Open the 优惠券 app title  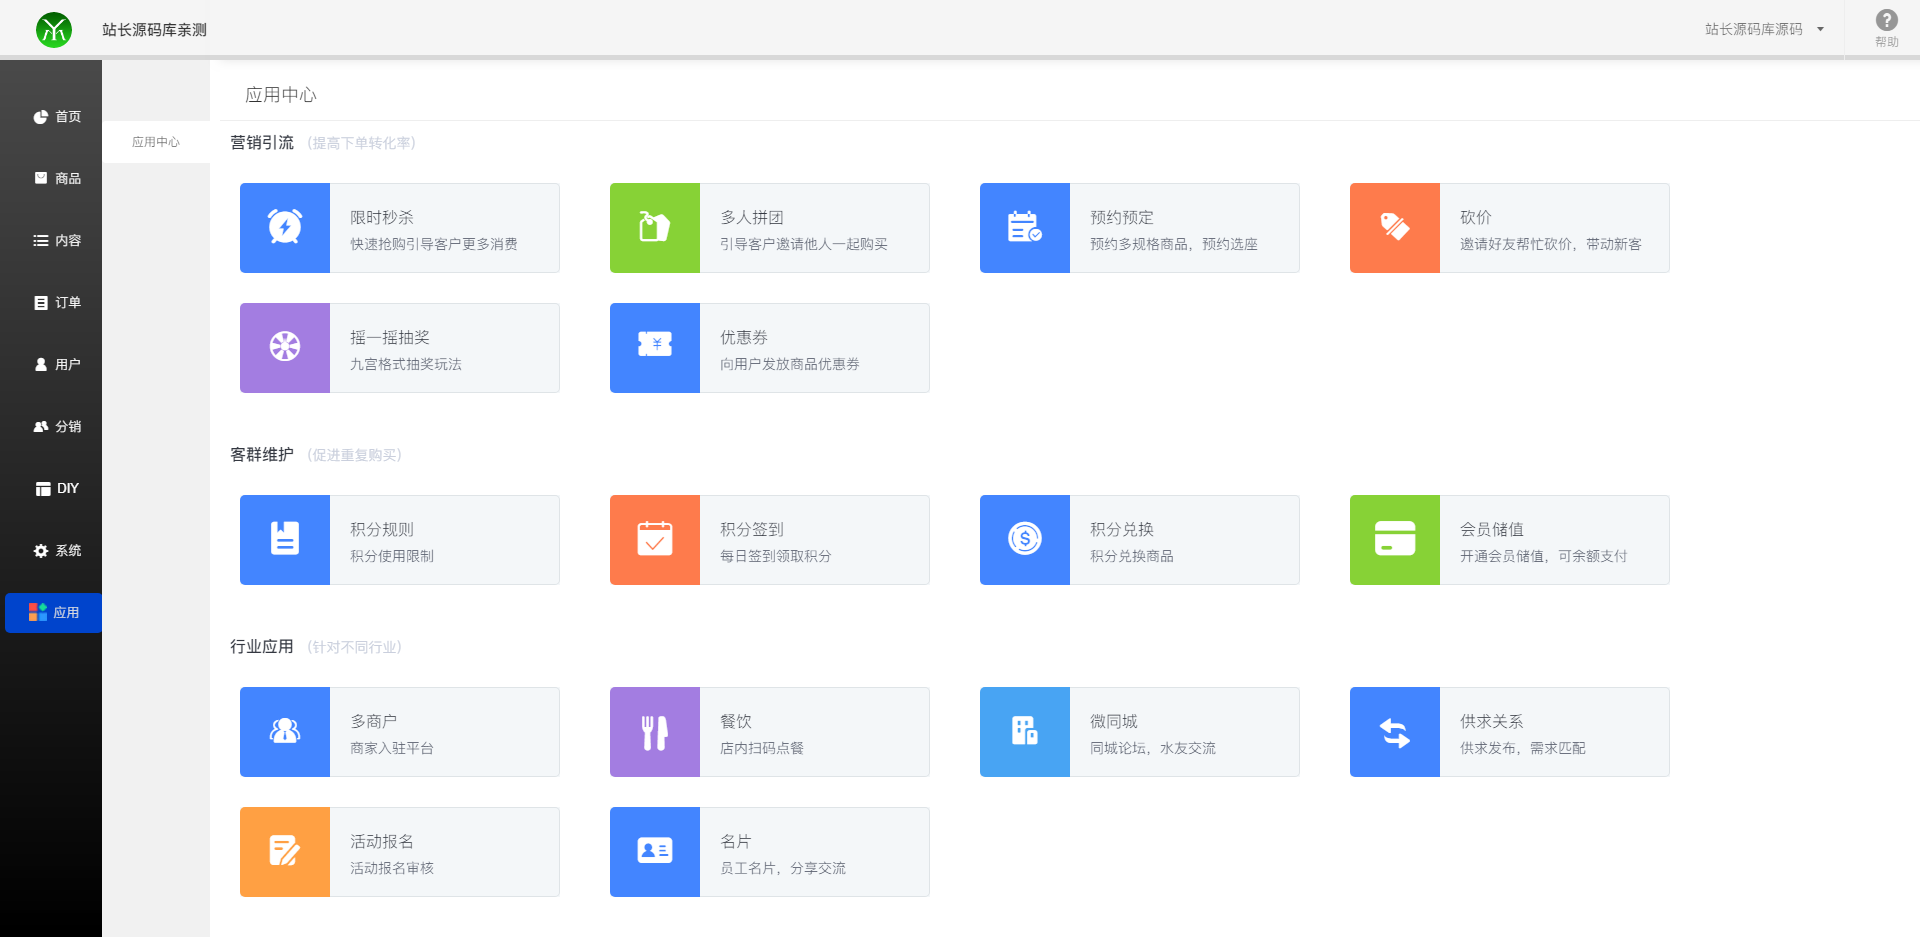[x=744, y=338]
